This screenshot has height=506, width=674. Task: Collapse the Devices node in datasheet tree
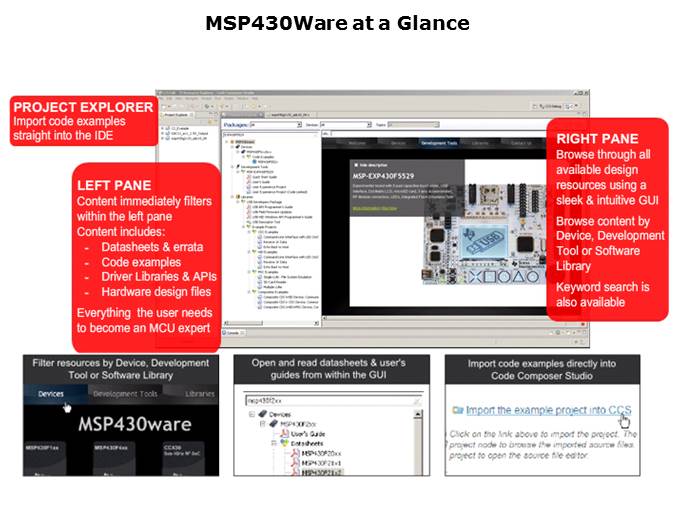(x=252, y=414)
